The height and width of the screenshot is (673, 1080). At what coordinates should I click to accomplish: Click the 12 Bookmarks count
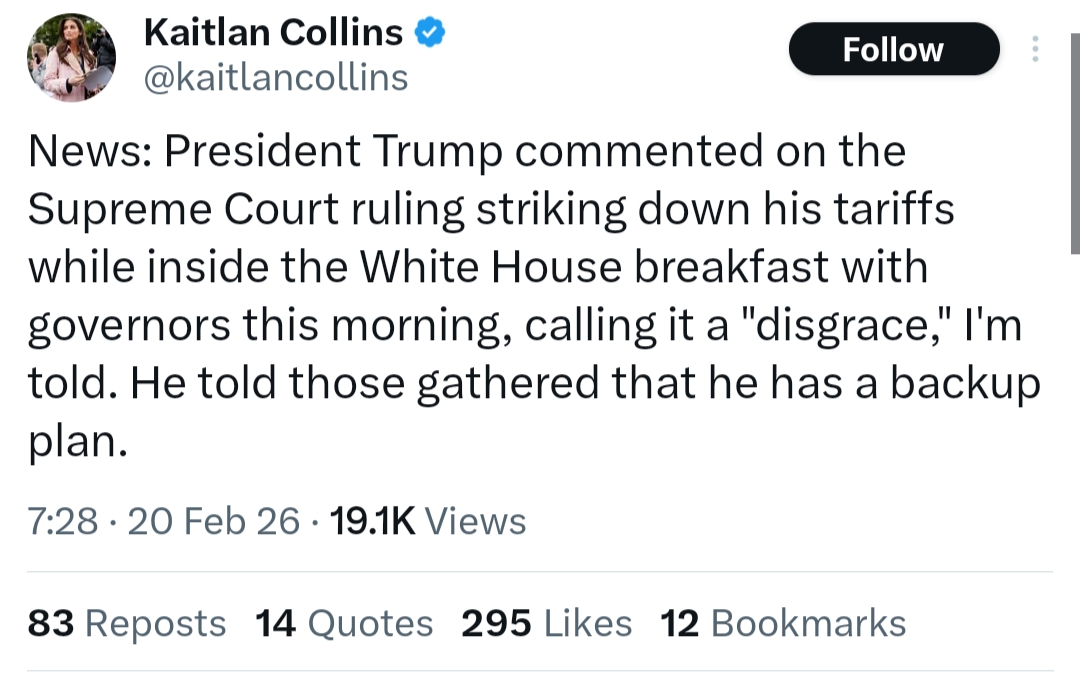coord(783,623)
